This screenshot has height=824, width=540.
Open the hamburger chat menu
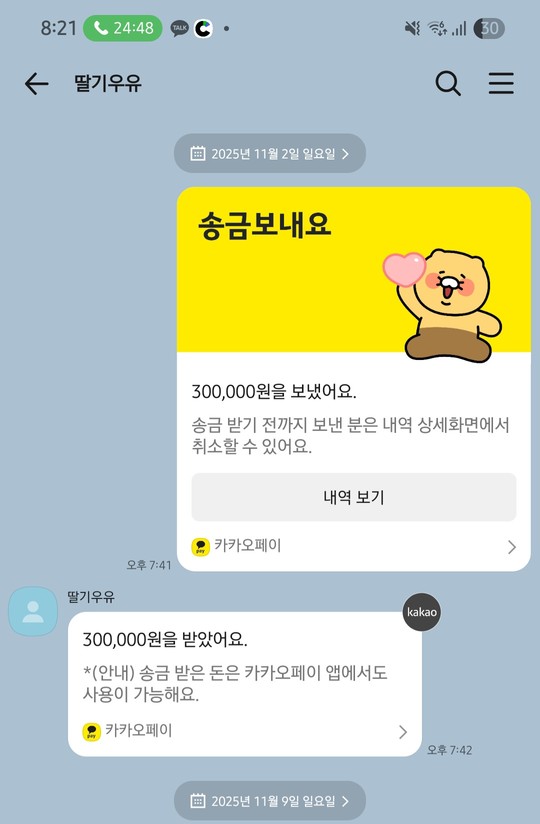[501, 84]
